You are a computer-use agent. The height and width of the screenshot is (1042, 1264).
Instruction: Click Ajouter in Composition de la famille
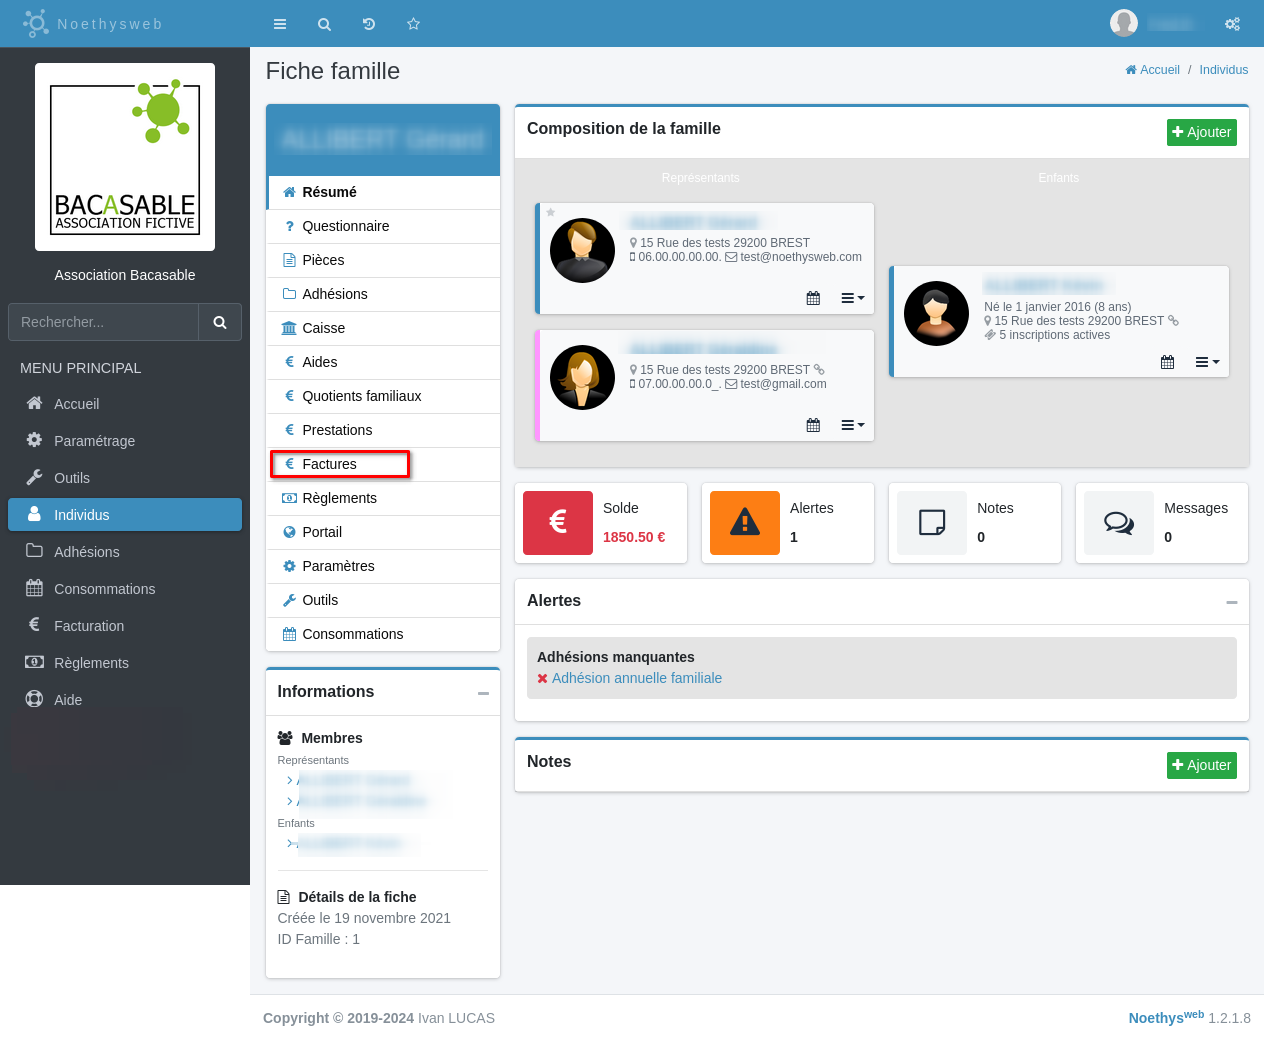tap(1201, 132)
